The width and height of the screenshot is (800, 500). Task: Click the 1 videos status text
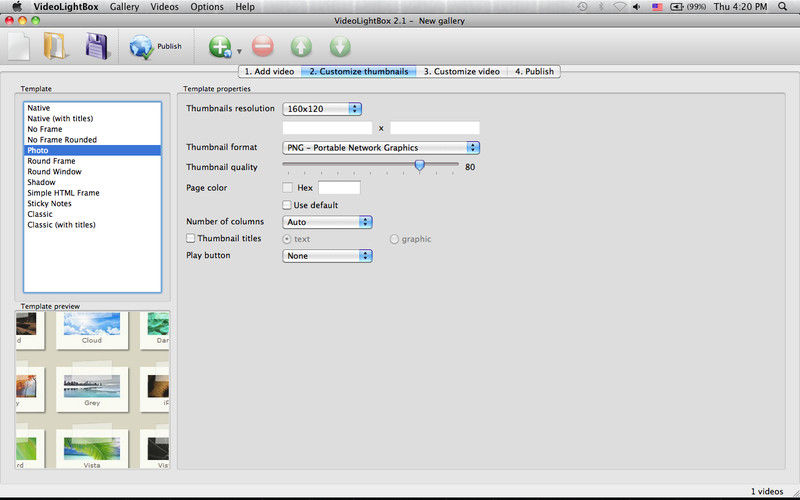click(767, 491)
